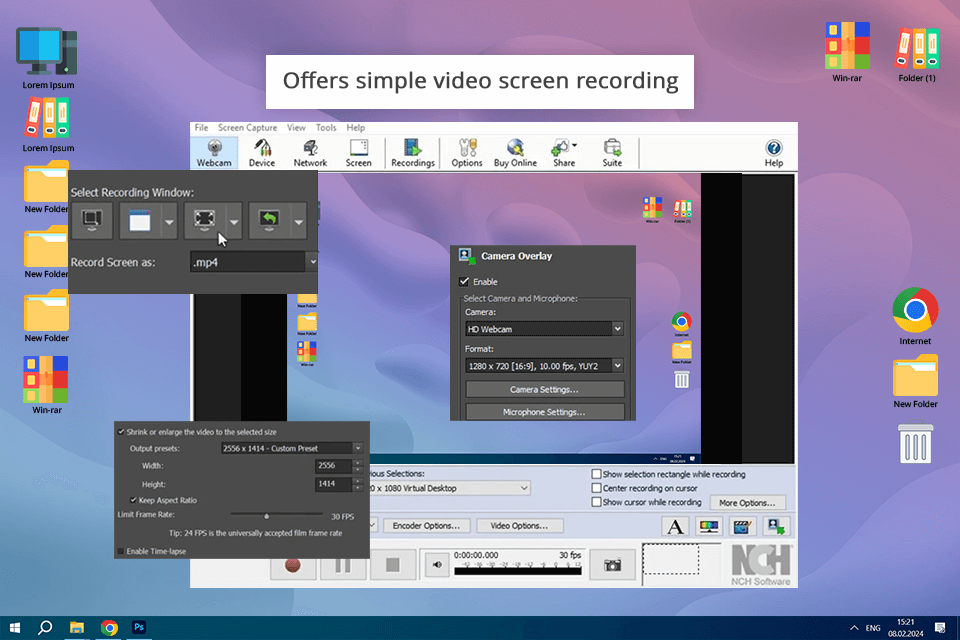Click the Camera Settings button
This screenshot has width=960, height=640.
(x=544, y=389)
